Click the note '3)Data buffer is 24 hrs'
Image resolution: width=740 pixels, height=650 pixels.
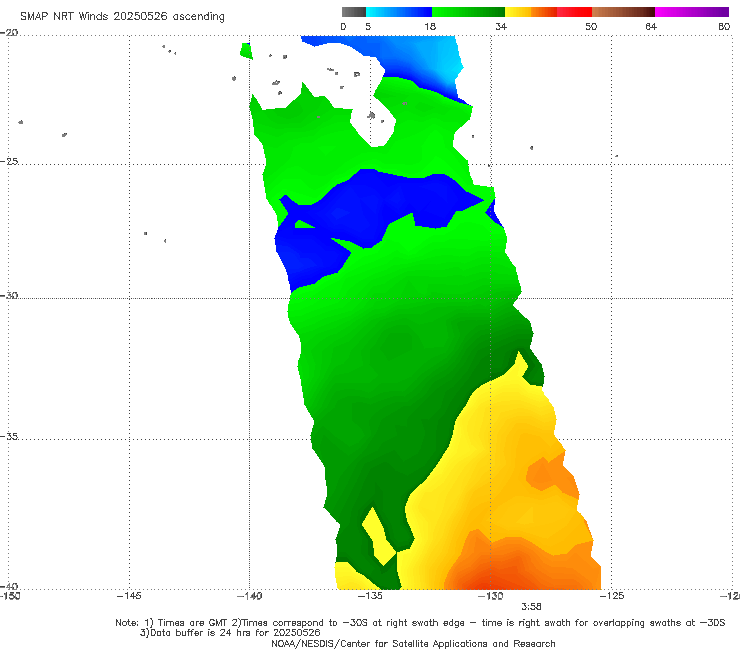click(230, 633)
